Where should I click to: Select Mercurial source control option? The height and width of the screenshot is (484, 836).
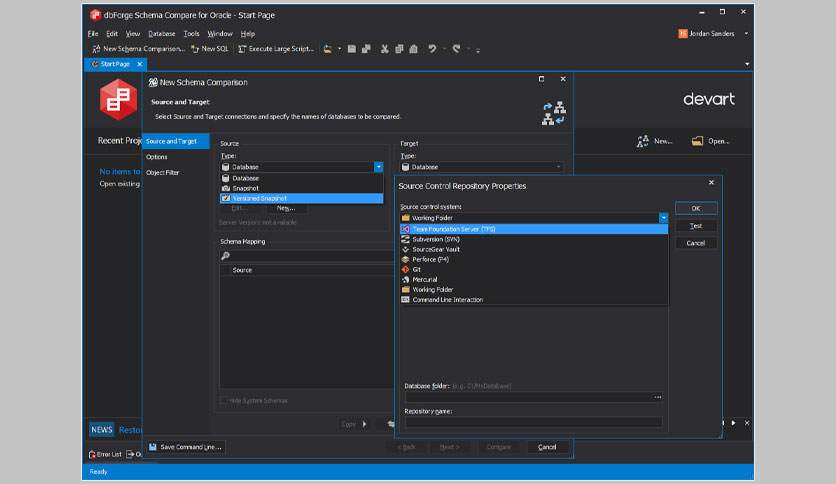pyautogui.click(x=534, y=279)
